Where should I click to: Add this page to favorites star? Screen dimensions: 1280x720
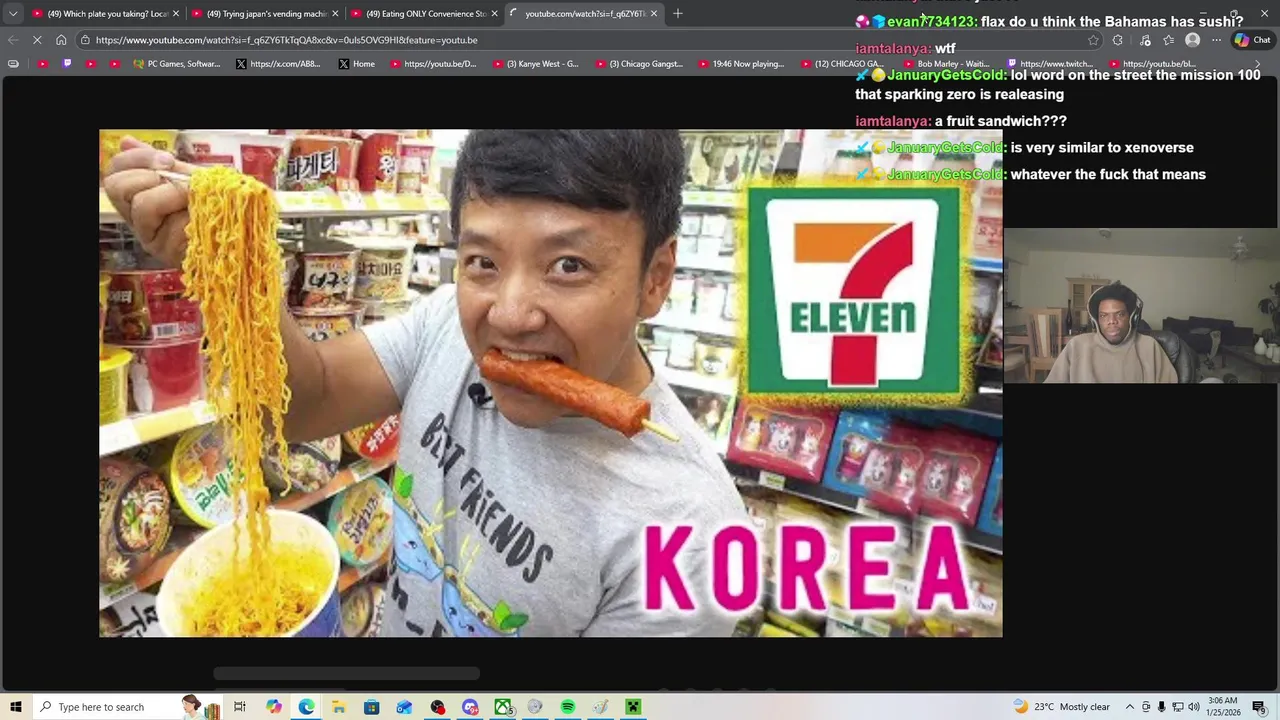1093,40
